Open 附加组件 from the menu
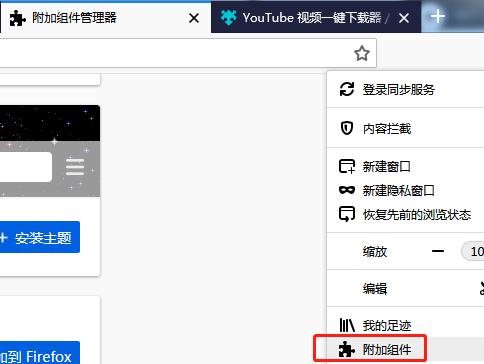This screenshot has height=364, width=484. [x=406, y=350]
